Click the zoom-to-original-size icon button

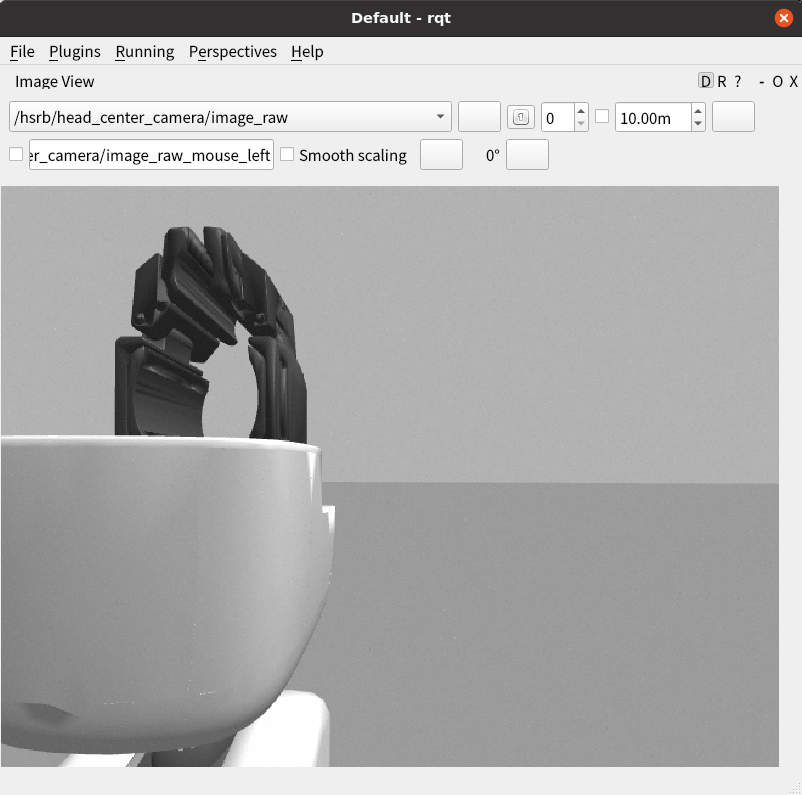click(x=521, y=117)
